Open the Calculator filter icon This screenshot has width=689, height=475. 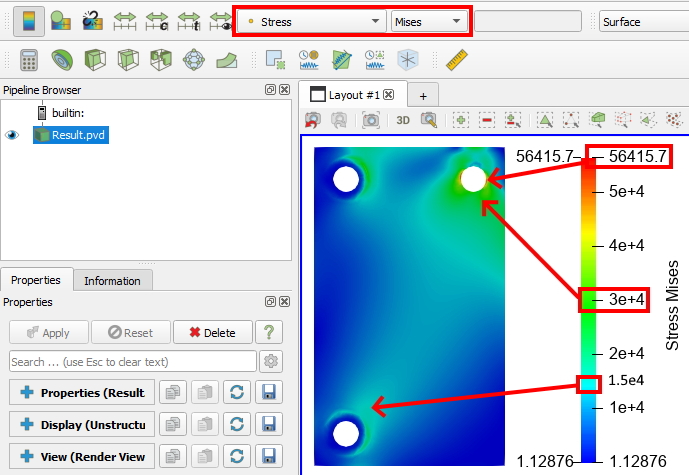click(29, 60)
